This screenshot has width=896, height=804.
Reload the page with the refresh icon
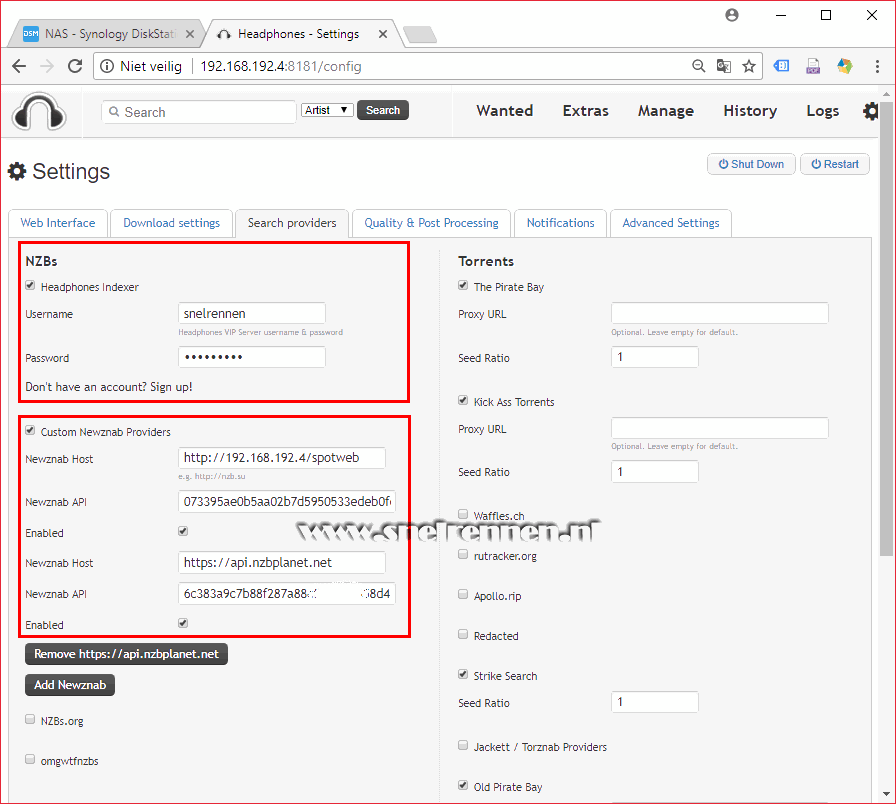(75, 66)
